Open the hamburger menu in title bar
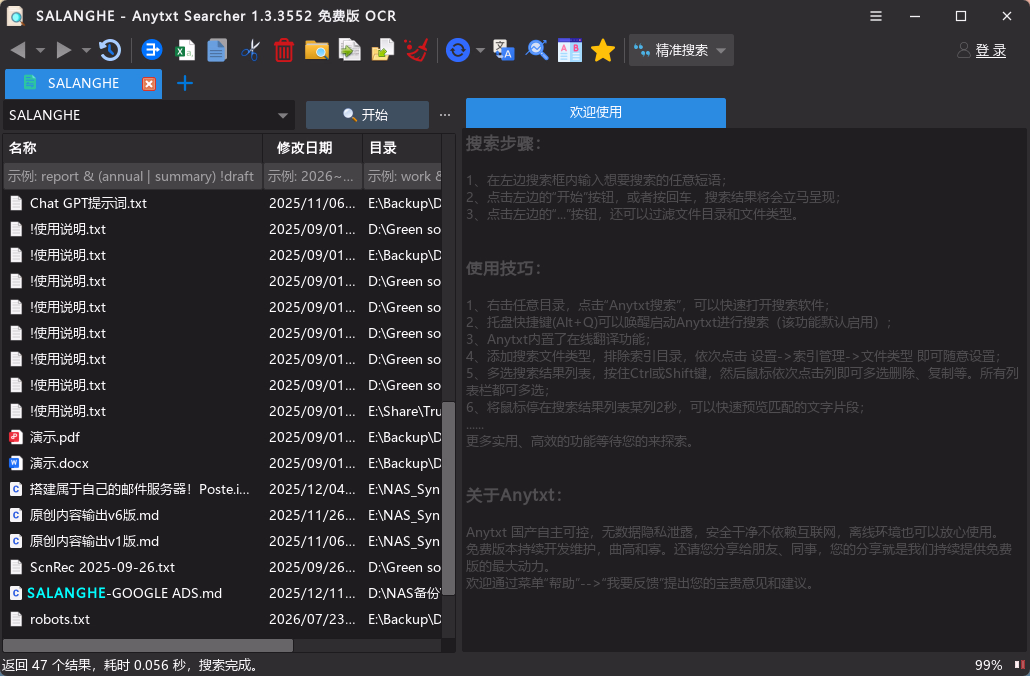 pos(876,16)
